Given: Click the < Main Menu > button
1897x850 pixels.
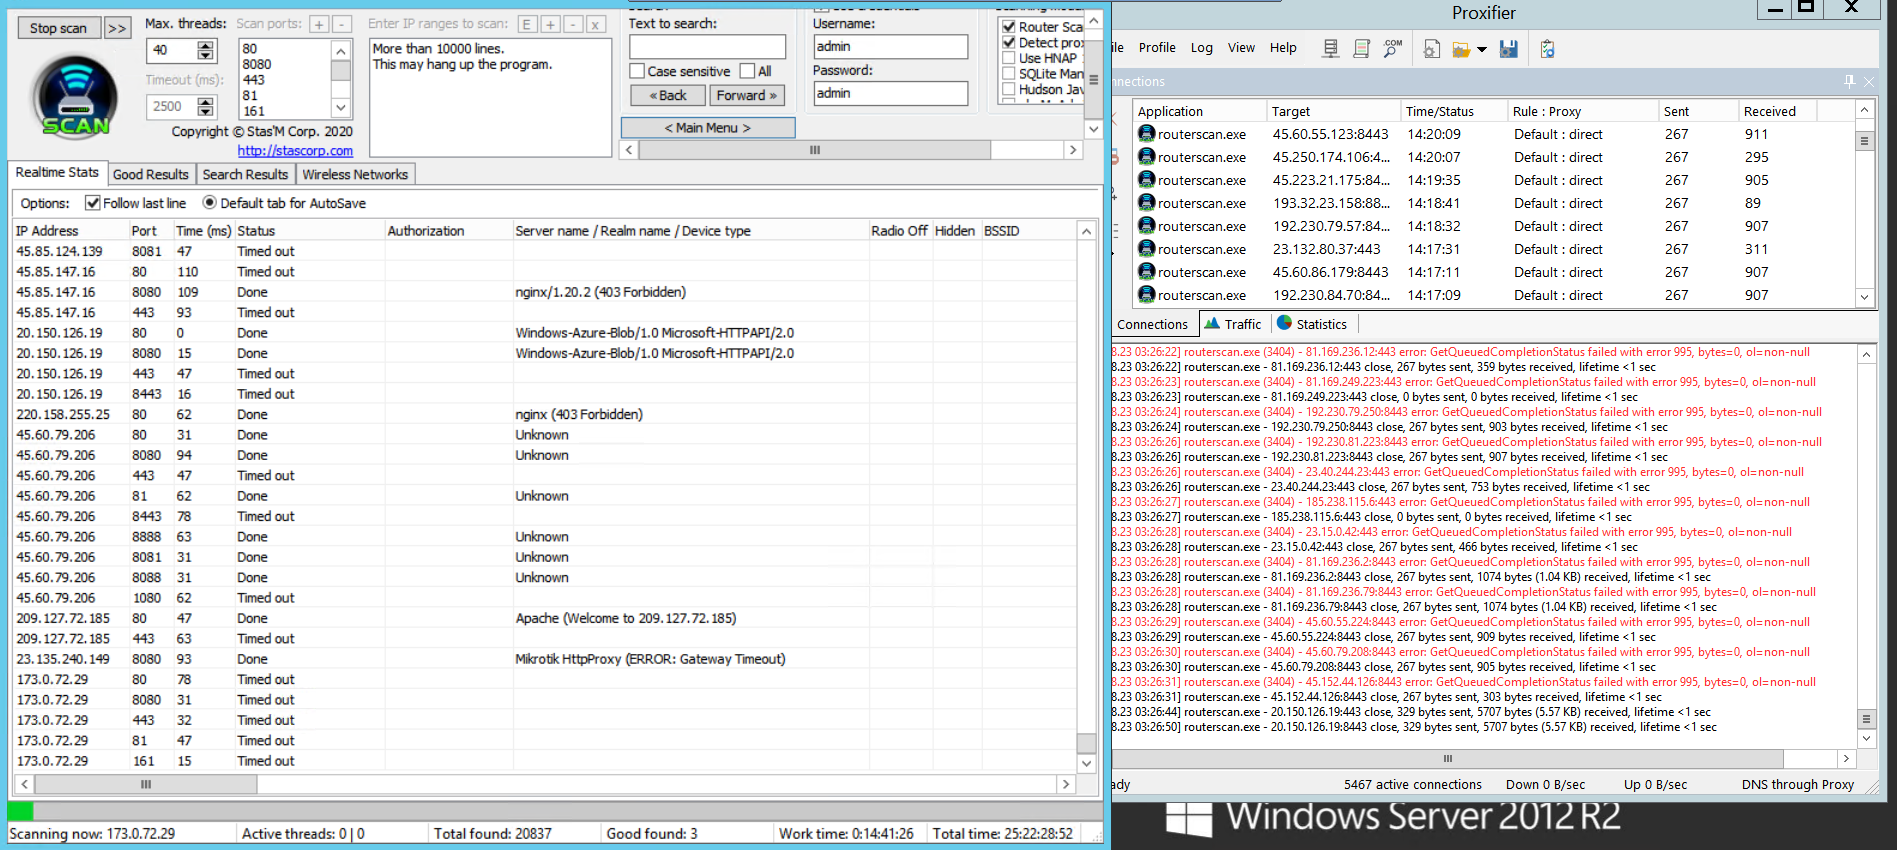Looking at the screenshot, I should [x=708, y=128].
